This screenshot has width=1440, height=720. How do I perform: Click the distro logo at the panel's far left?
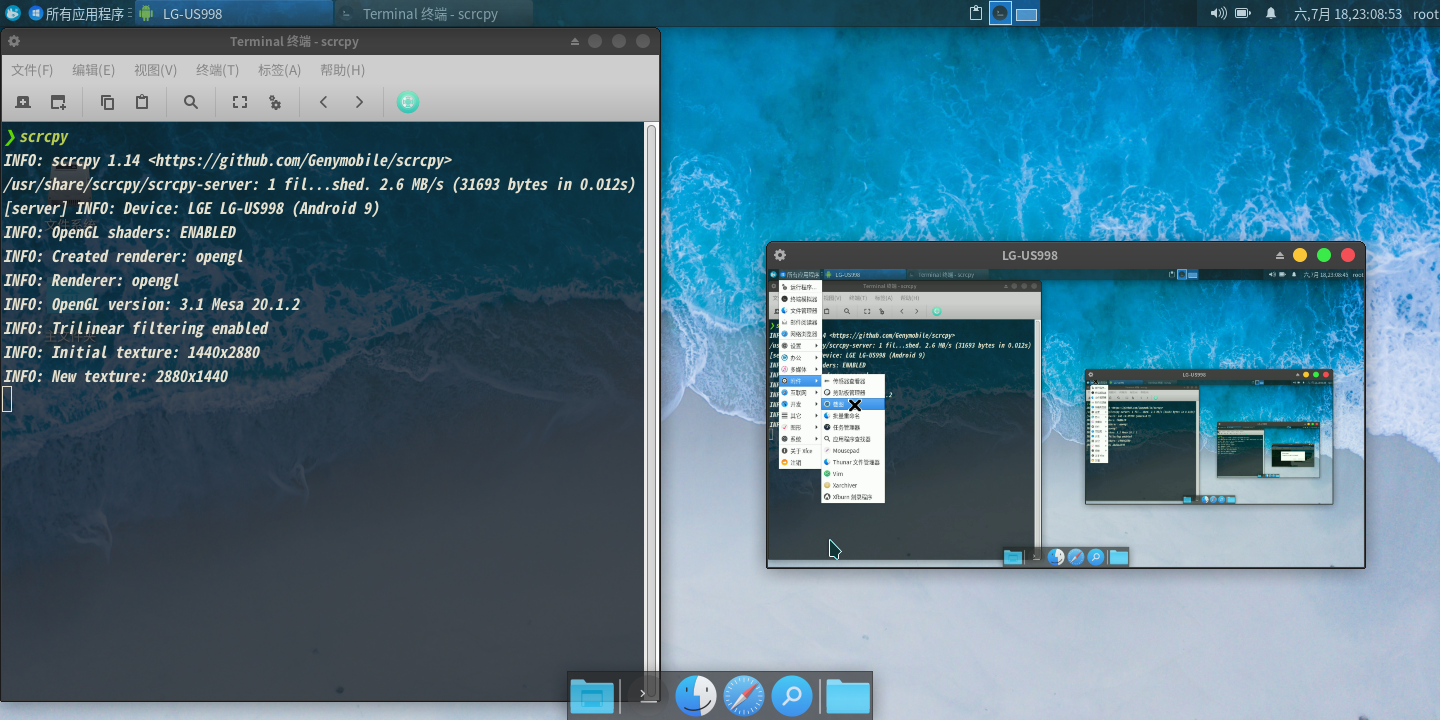(x=13, y=13)
